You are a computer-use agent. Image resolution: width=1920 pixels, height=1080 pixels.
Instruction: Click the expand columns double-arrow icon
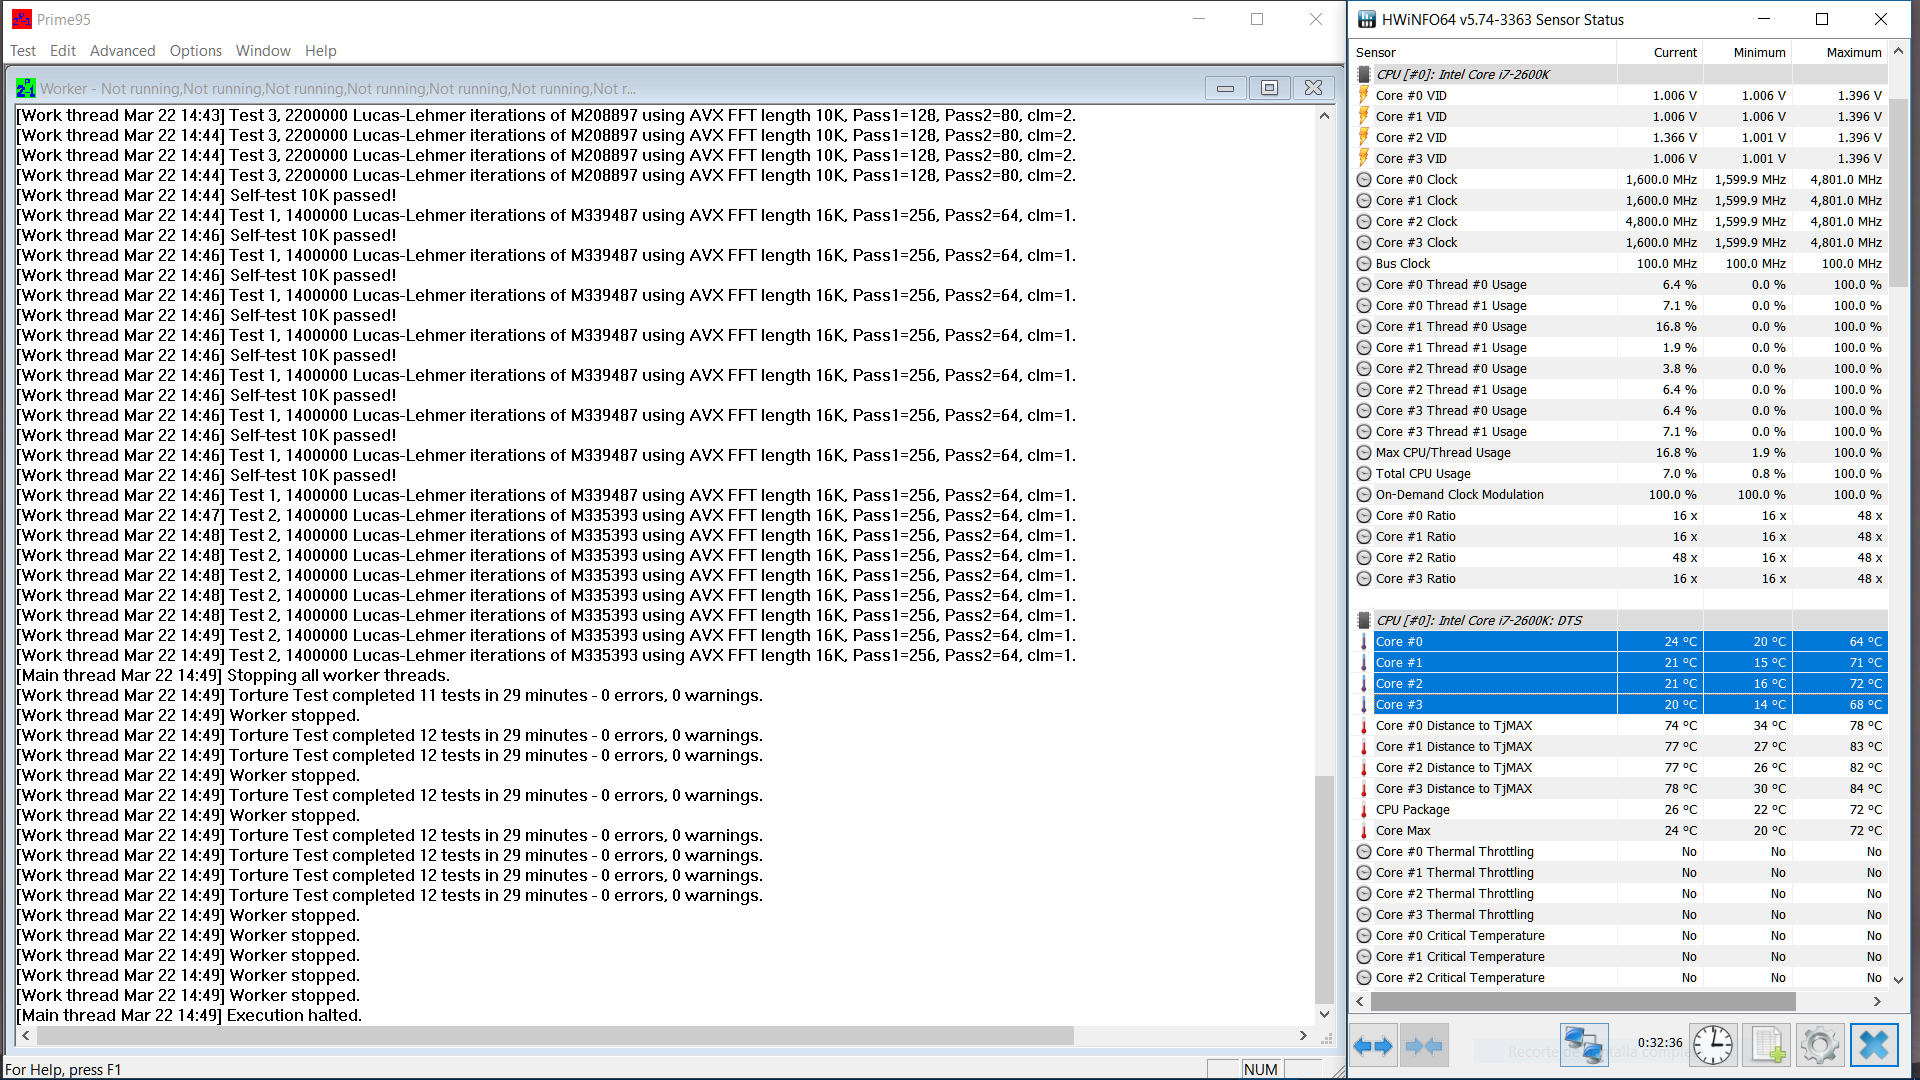pyautogui.click(x=1373, y=1046)
